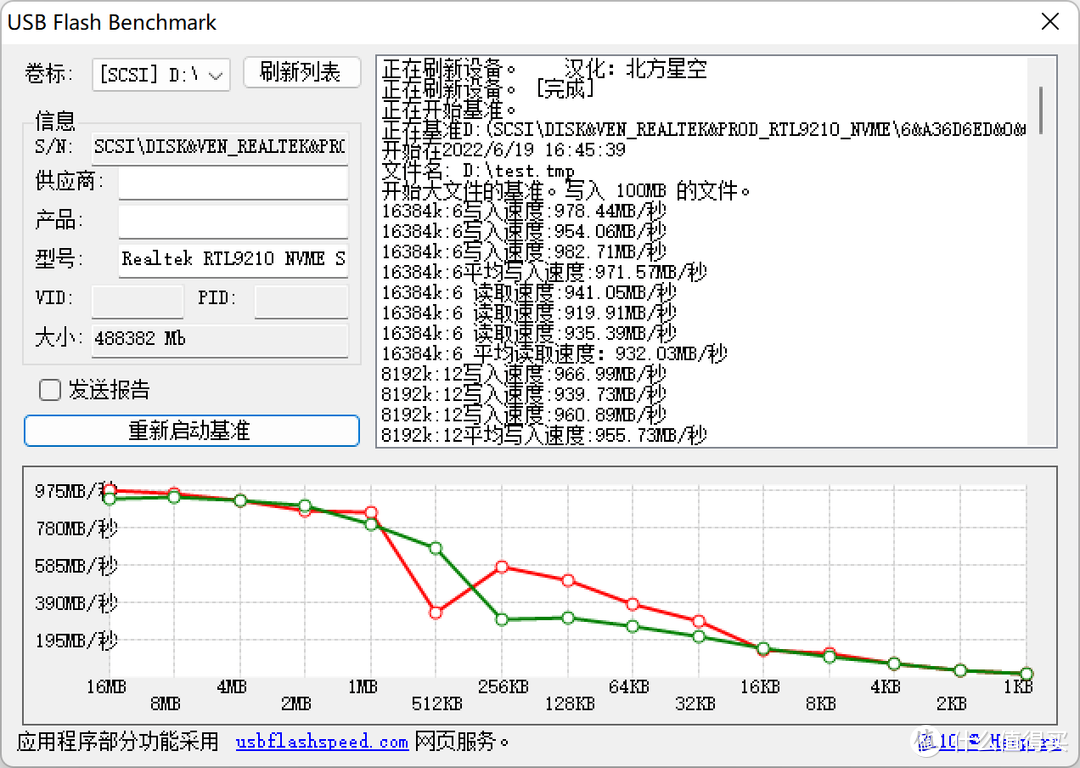
Task: Click the log line 8192k:12写入速度:966.99MB/秒
Action: 523,374
